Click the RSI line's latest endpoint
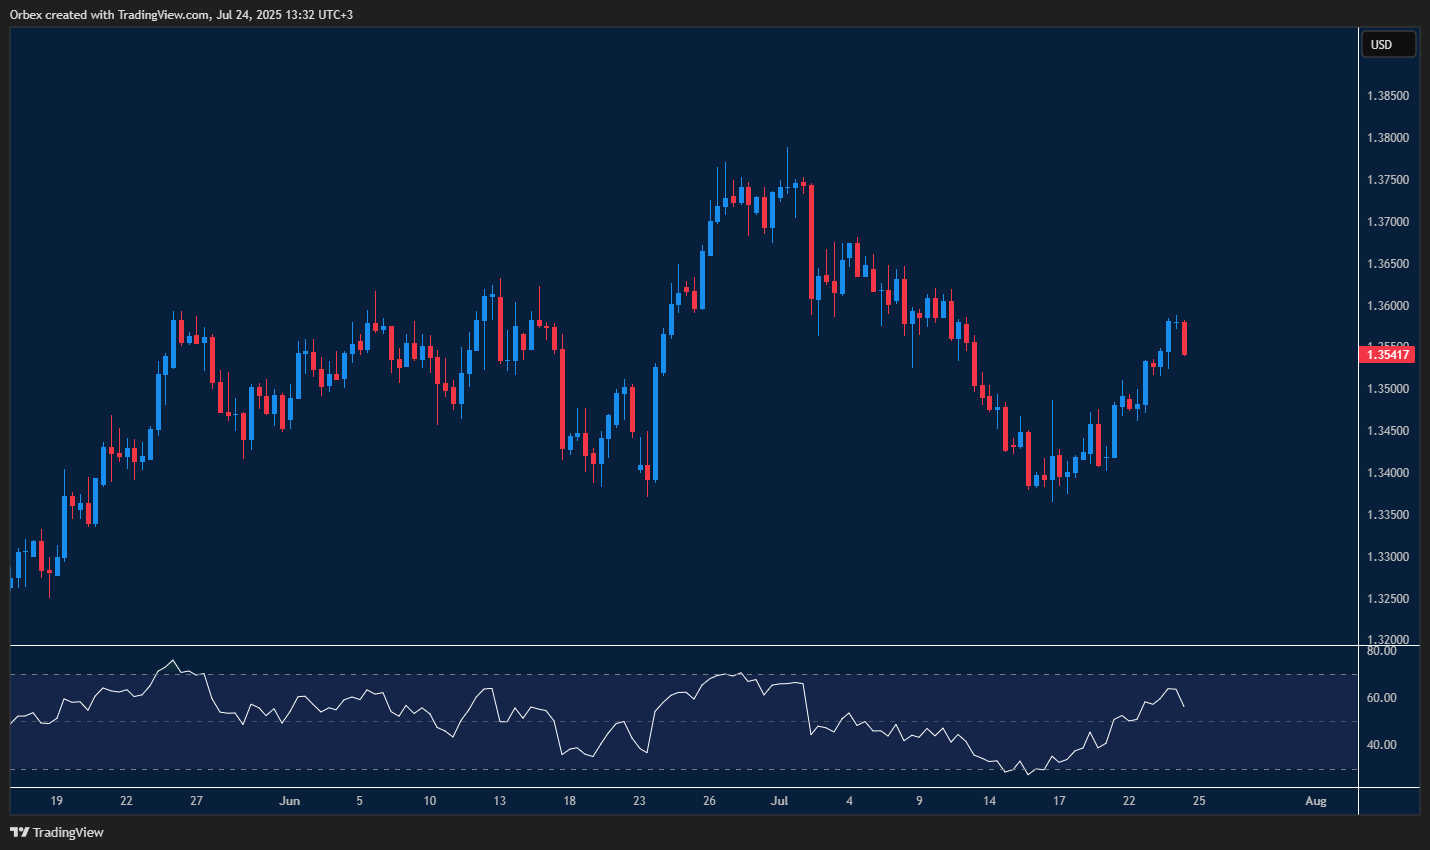The width and height of the screenshot is (1430, 850). (1184, 707)
